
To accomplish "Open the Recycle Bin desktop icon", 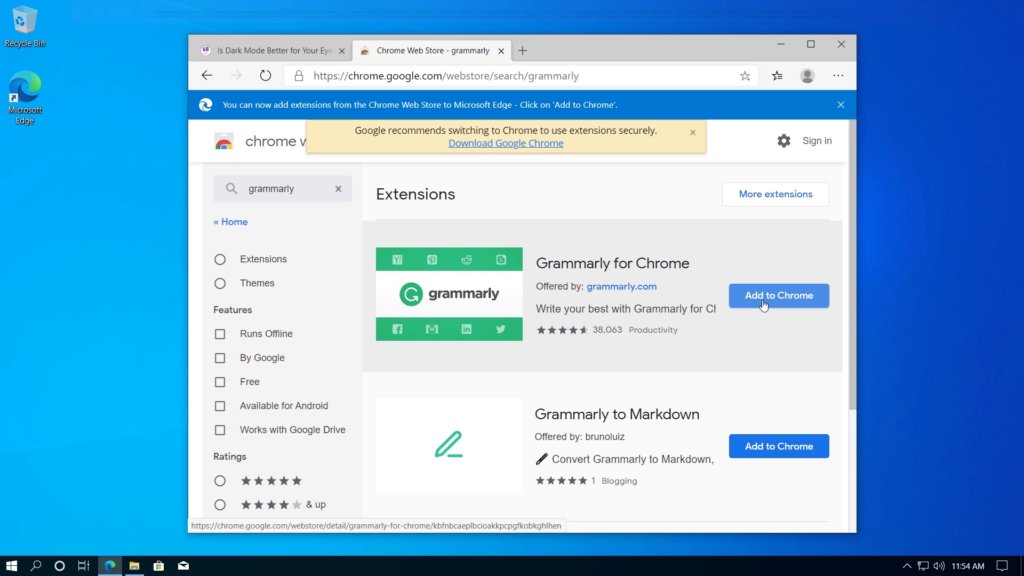I will point(25,27).
